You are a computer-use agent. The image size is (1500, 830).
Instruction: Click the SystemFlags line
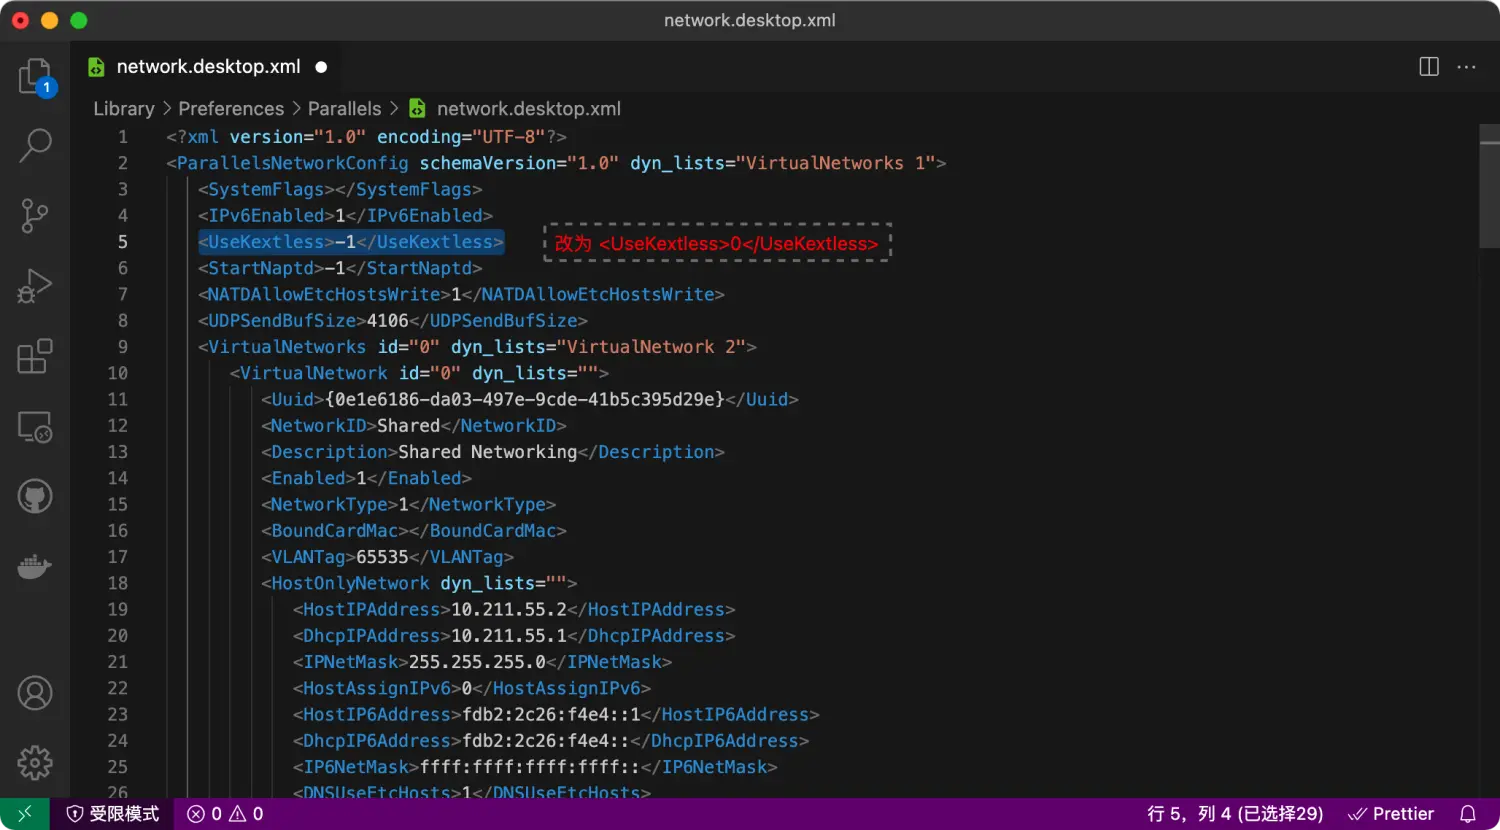tap(340, 189)
